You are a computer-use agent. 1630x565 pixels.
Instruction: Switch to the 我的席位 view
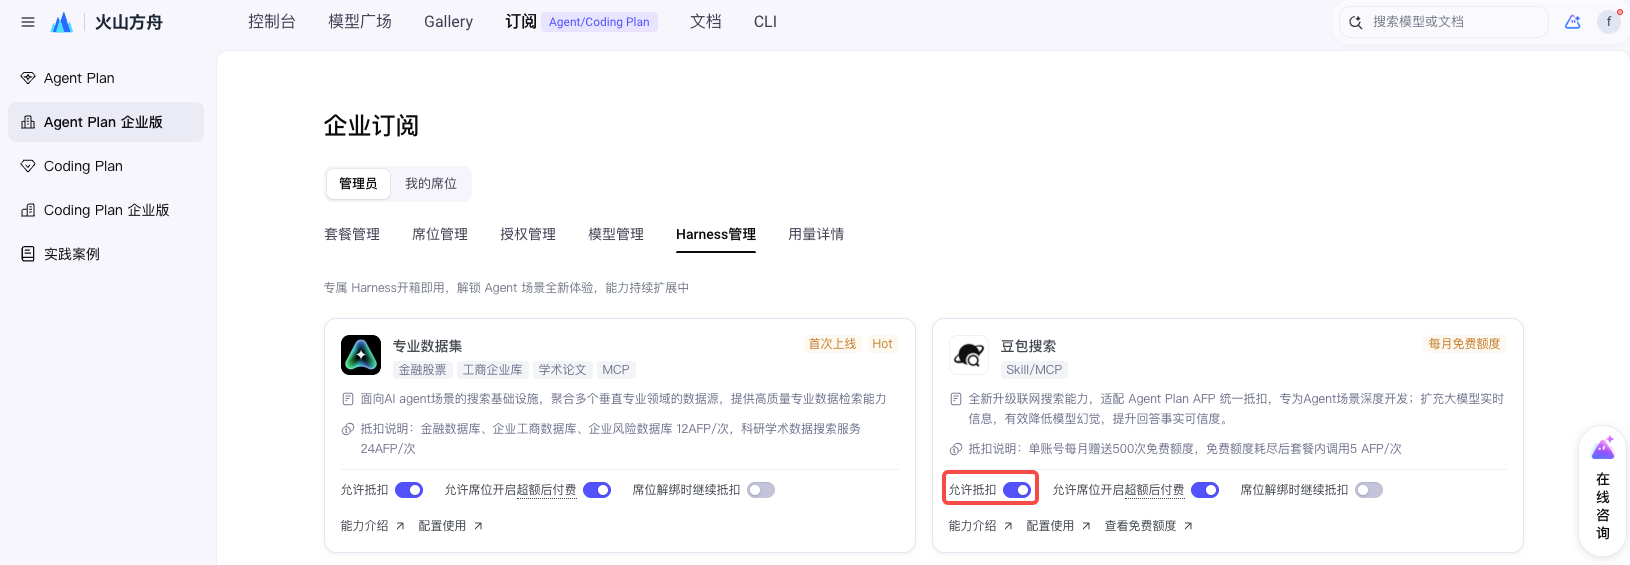click(x=431, y=184)
